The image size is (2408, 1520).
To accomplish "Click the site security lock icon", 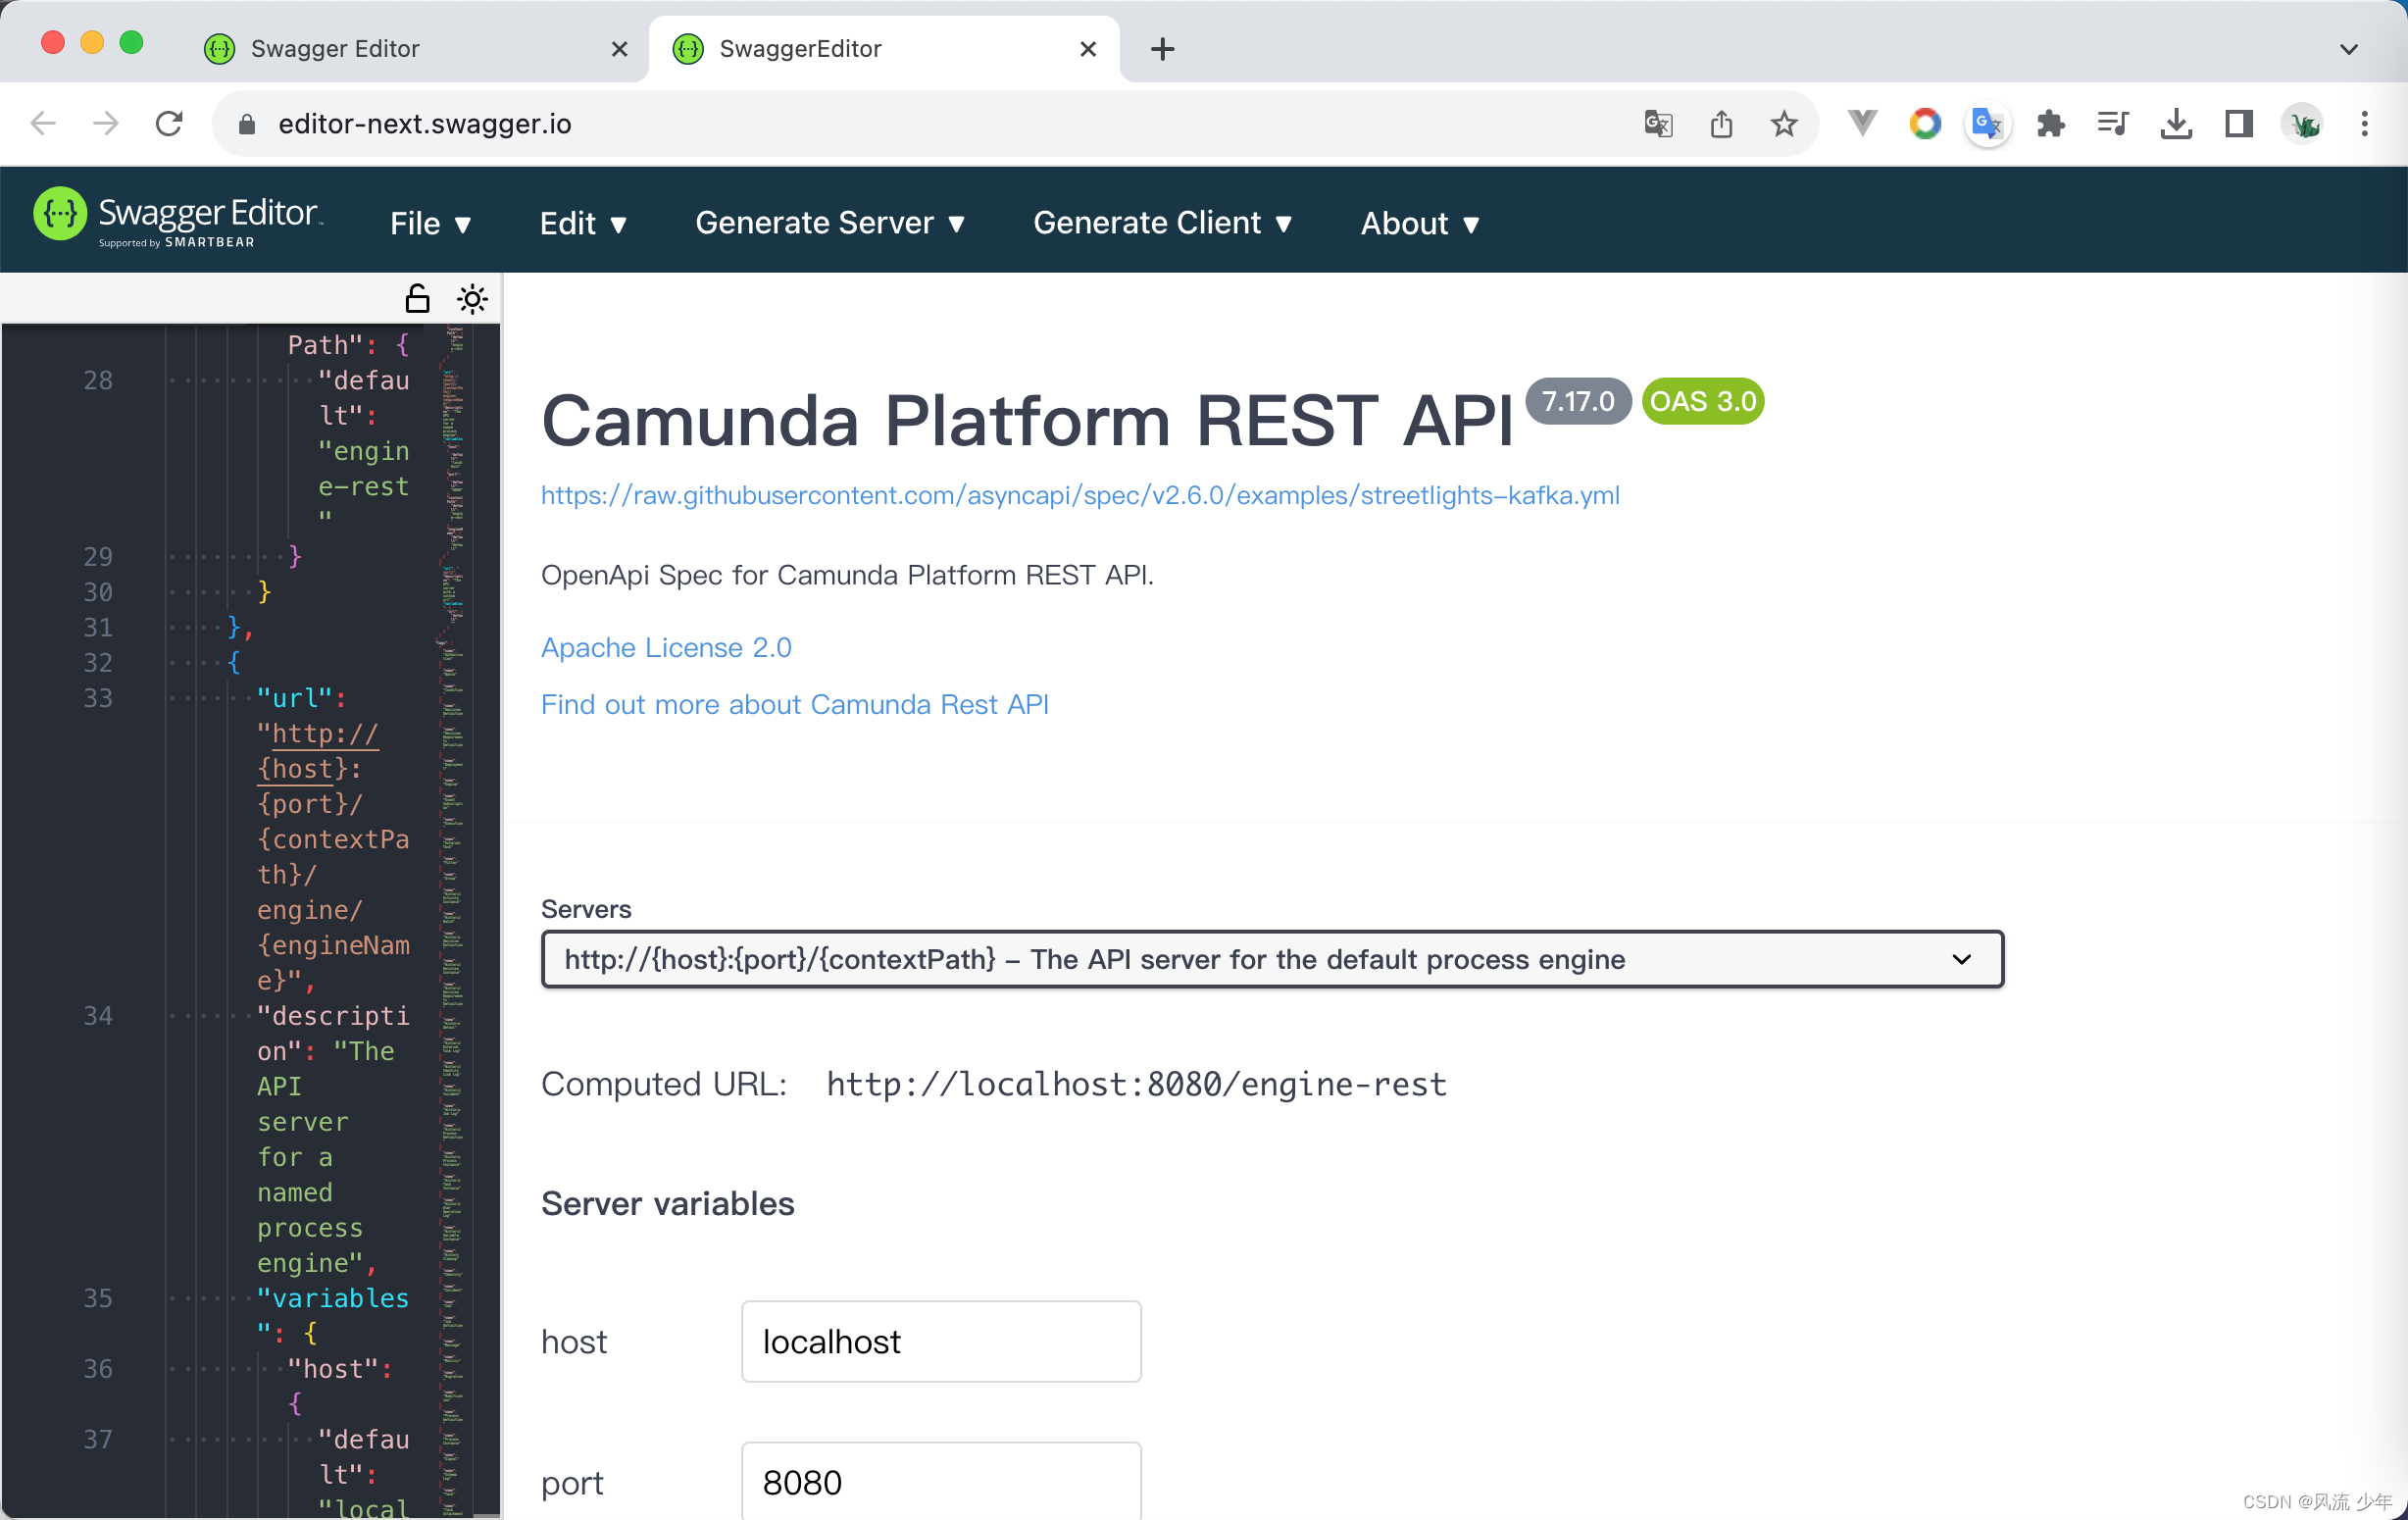I will pyautogui.click(x=247, y=124).
